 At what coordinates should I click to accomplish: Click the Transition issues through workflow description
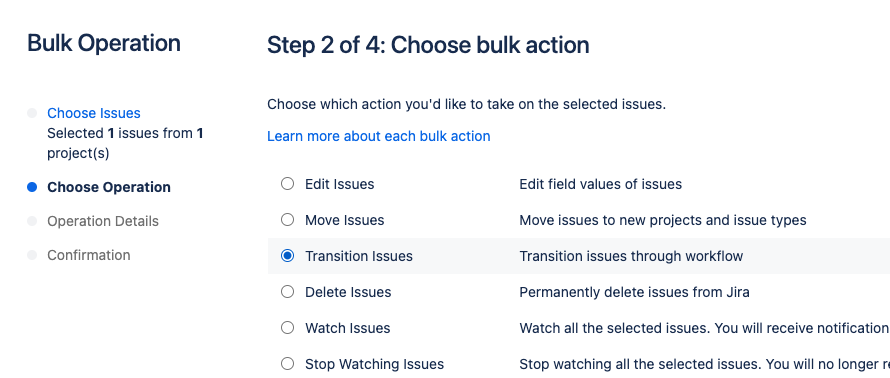[x=631, y=257]
